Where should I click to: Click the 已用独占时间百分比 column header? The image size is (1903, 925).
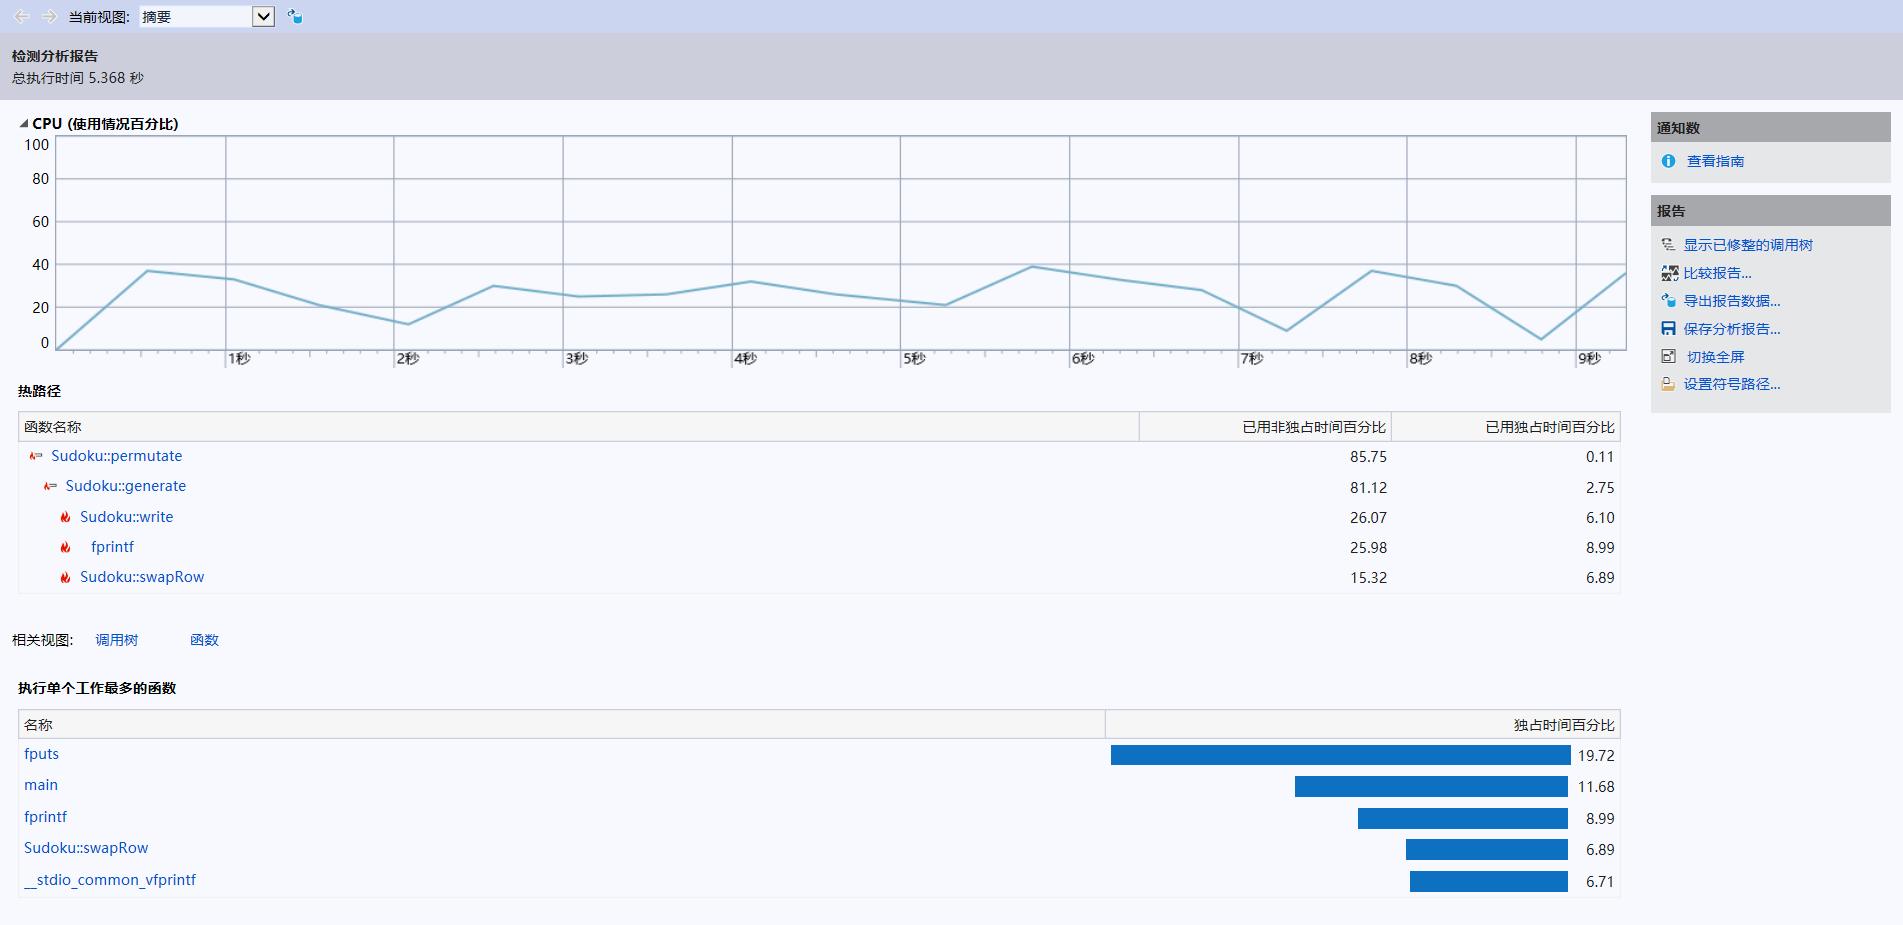(1506, 427)
